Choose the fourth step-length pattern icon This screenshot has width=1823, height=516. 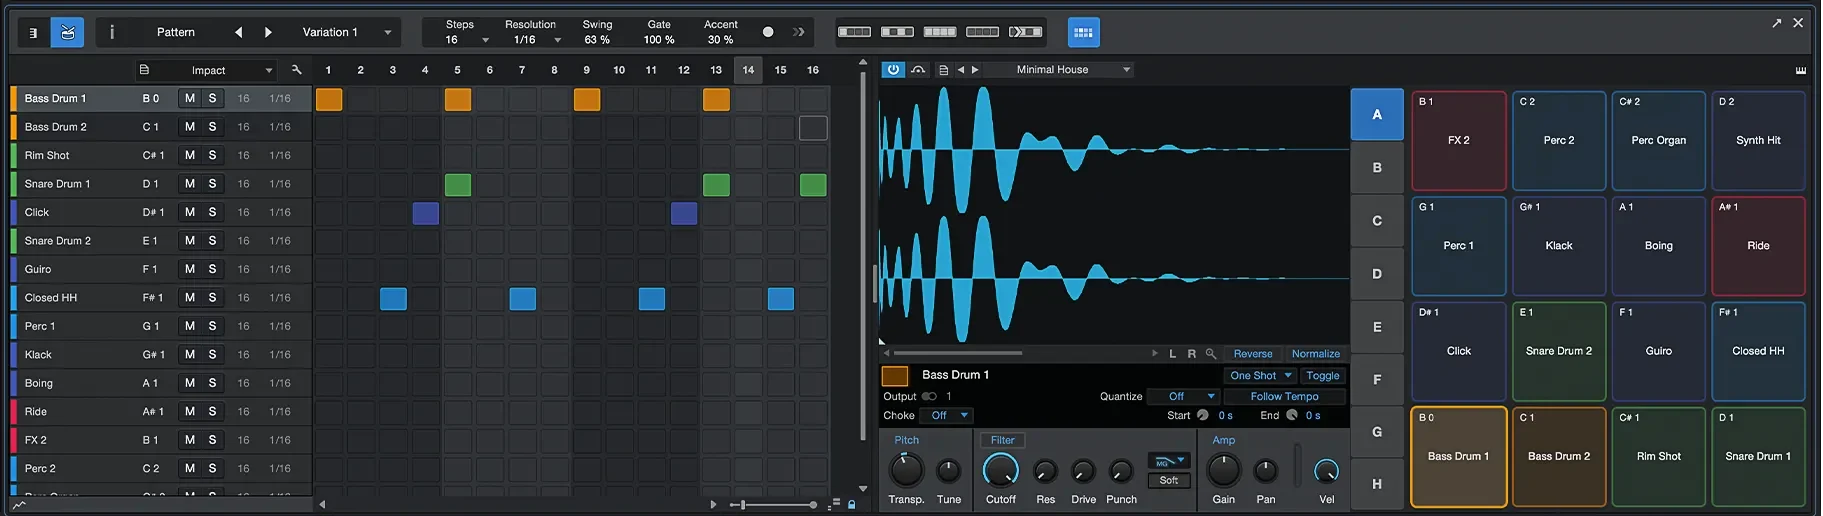pos(982,32)
